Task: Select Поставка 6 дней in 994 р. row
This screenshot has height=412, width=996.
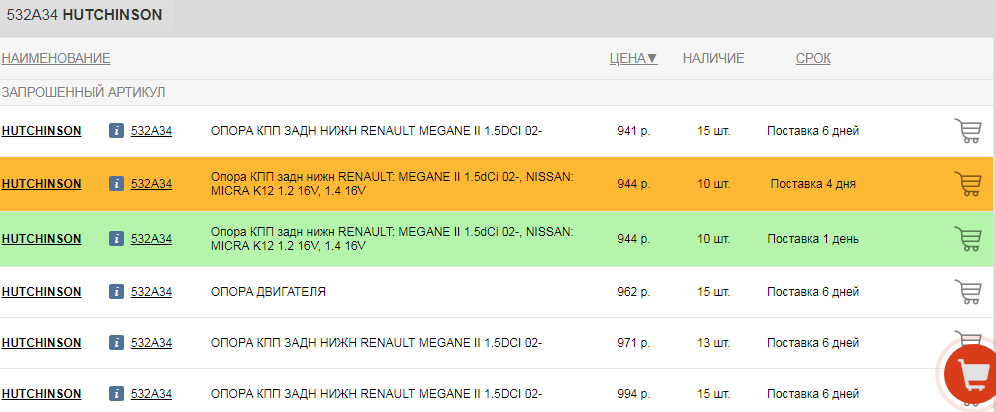Action: coord(813,394)
